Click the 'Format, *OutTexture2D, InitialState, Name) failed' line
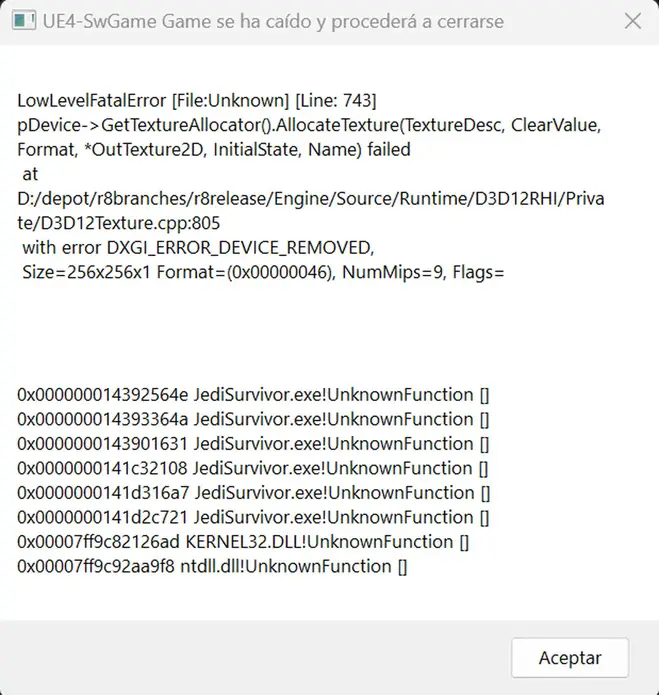 pos(214,150)
